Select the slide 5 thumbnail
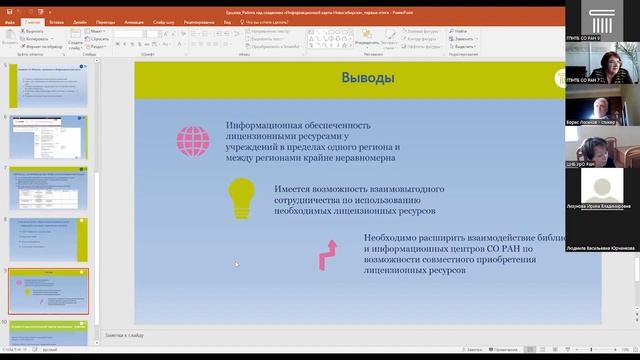Image resolution: width=640 pixels, height=360 pixels. point(48,86)
